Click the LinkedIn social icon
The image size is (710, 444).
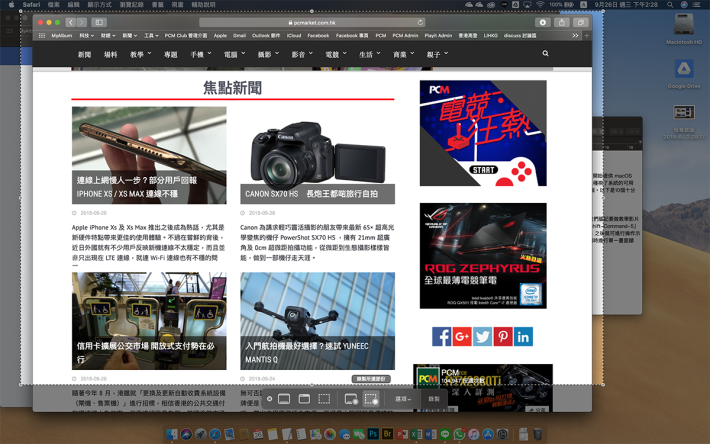pos(523,336)
